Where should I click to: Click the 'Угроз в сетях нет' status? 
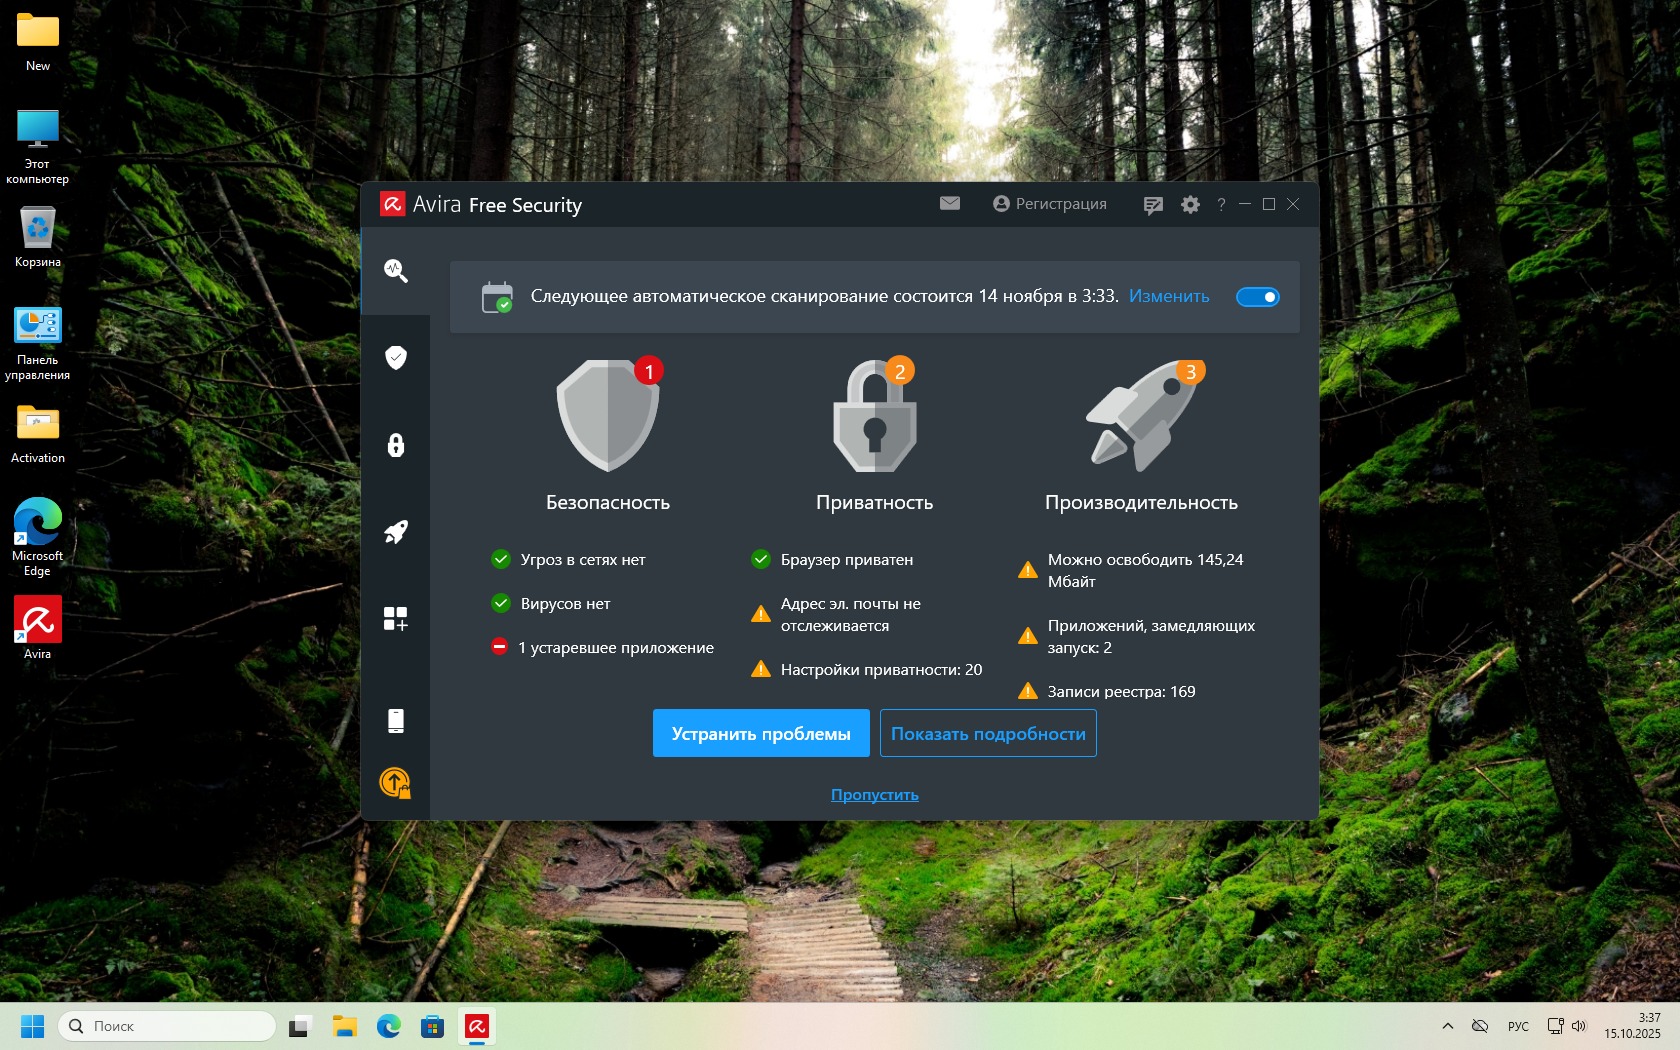tap(569, 560)
